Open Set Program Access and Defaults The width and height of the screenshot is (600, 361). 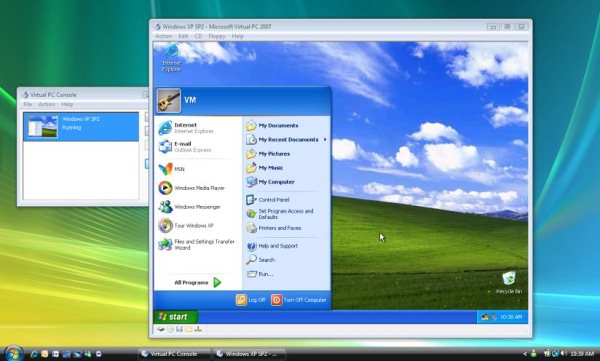tap(280, 214)
